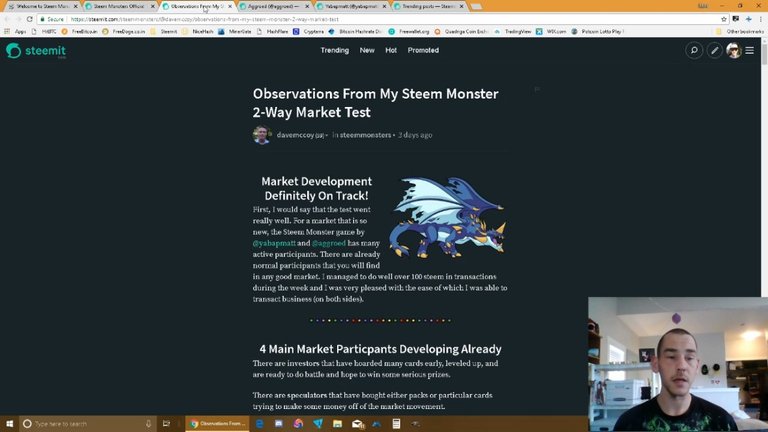
Task: Open the FreeBitcoin bookmark
Action: click(79, 31)
